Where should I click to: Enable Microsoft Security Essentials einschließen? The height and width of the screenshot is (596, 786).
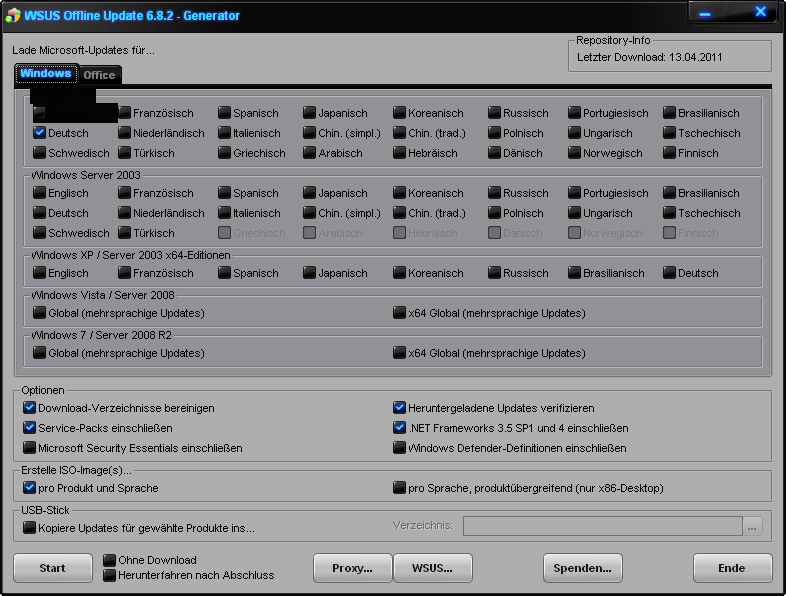30,448
